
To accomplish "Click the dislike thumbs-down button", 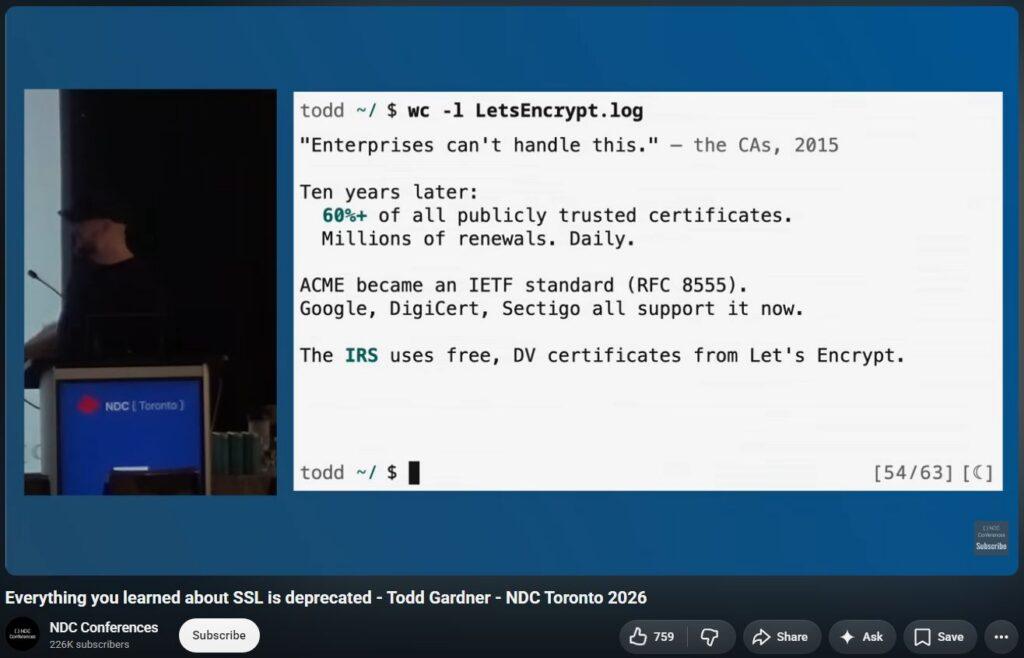I will tap(709, 636).
